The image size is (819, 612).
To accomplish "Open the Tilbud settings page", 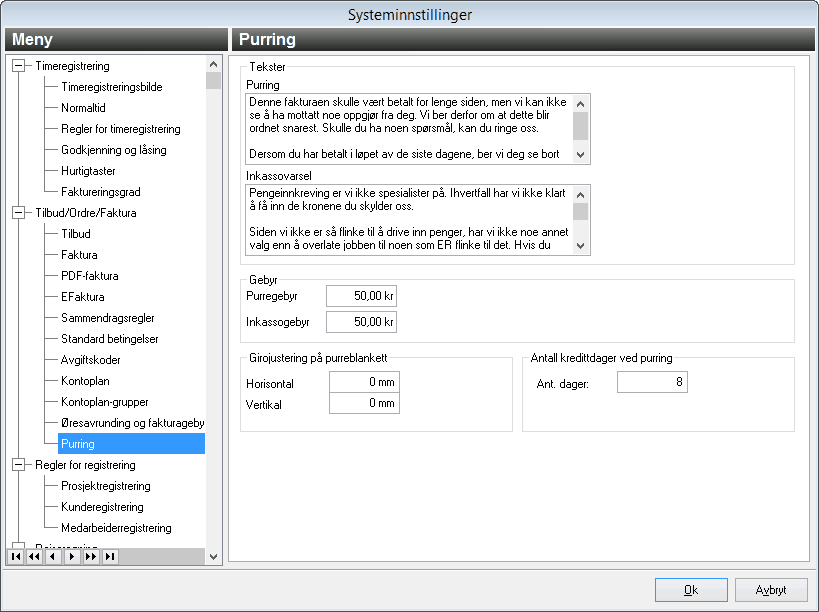I will tap(76, 234).
